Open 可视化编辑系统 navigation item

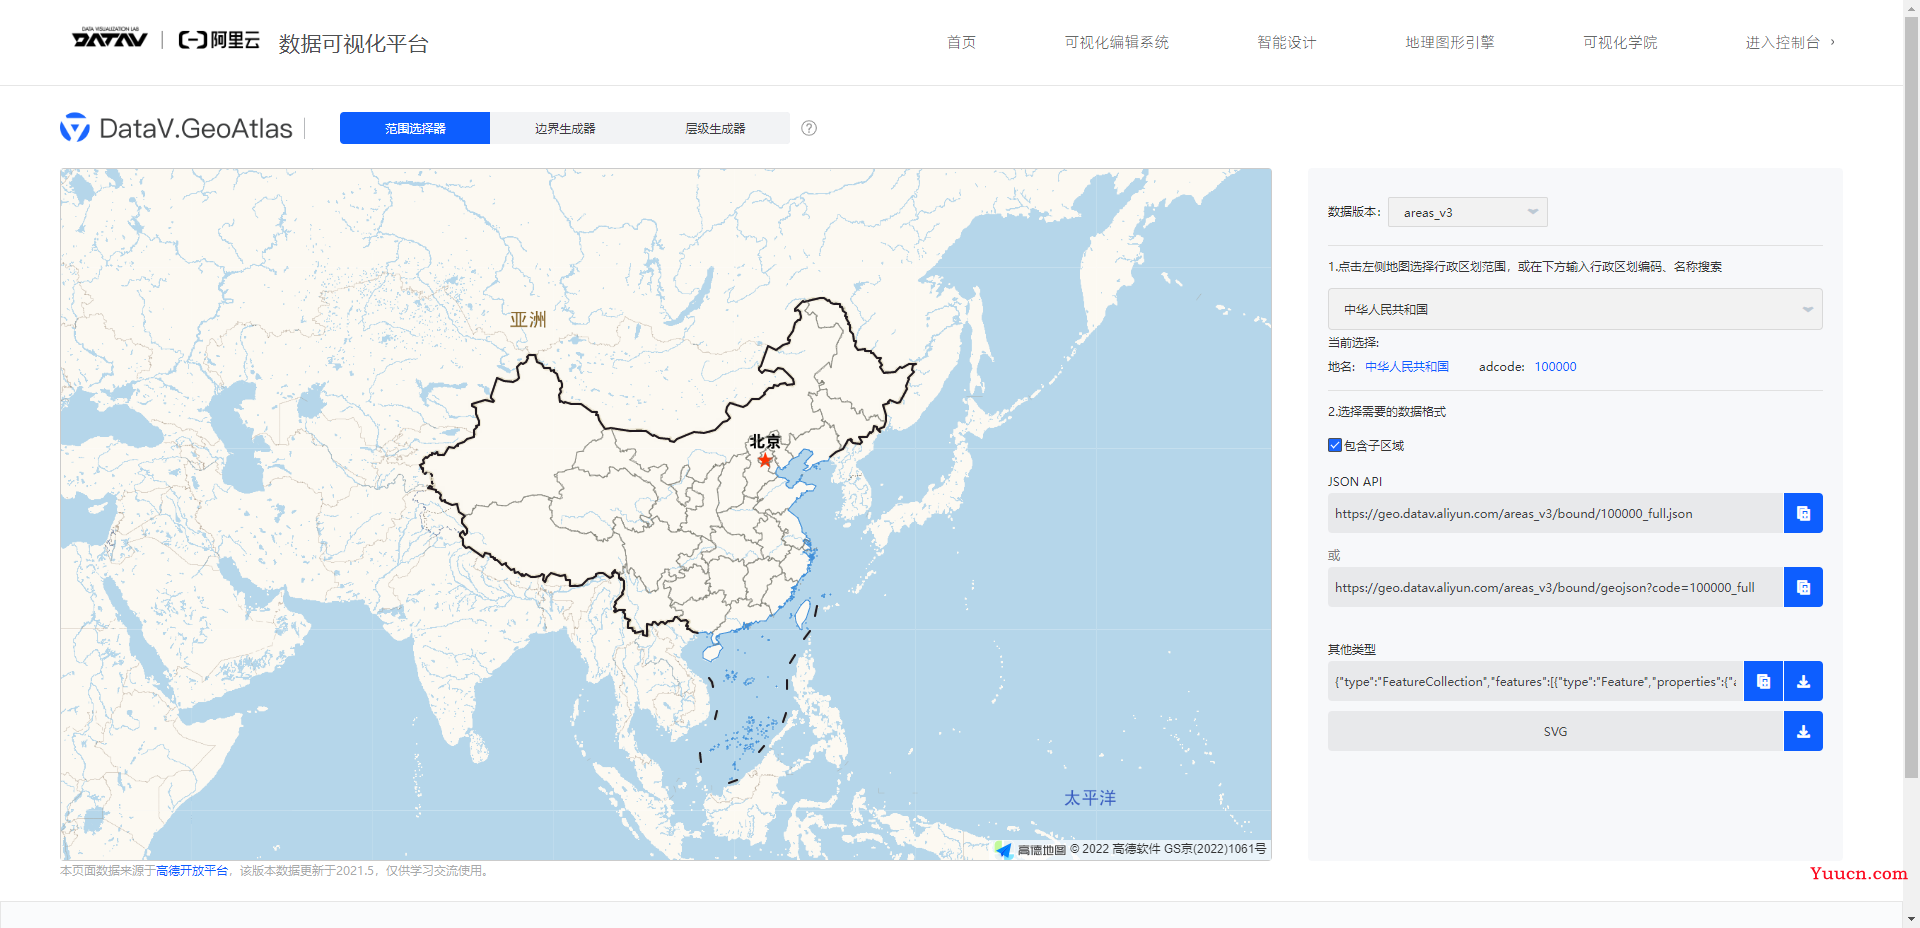point(1116,42)
